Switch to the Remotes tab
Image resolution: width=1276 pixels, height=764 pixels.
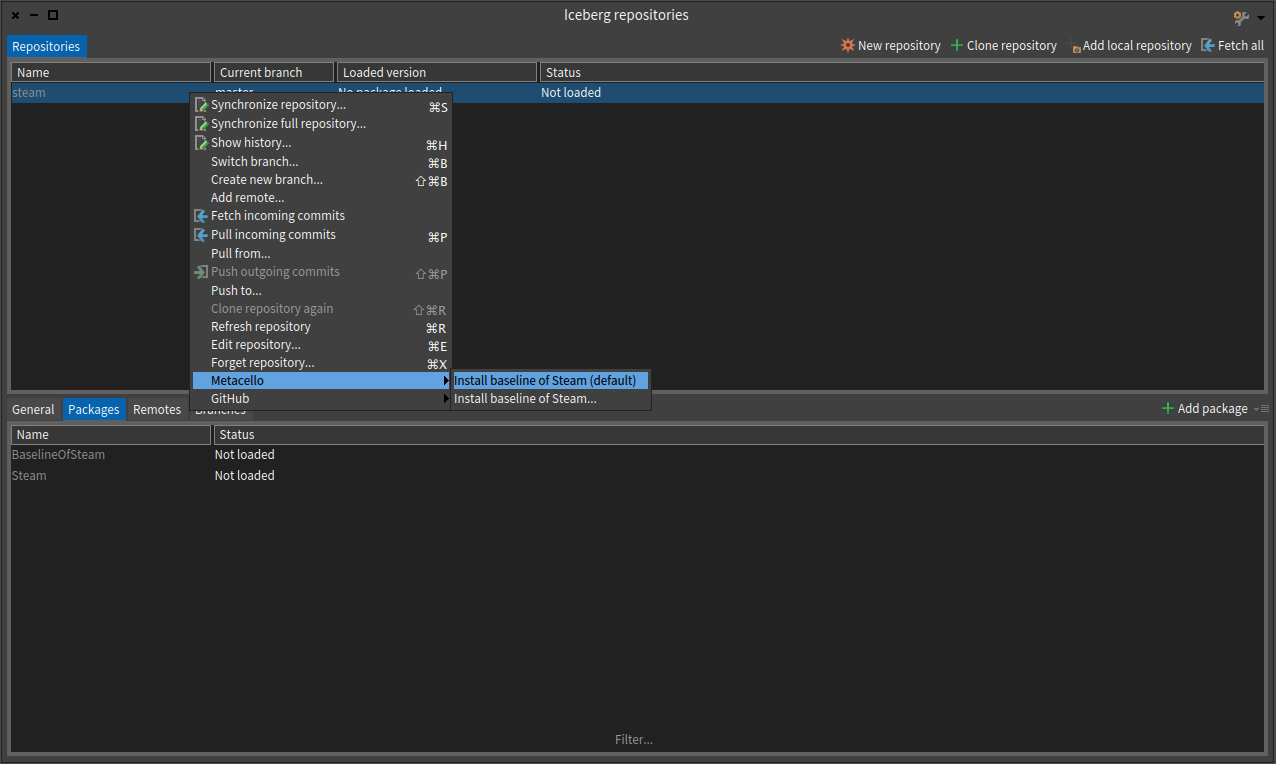click(157, 410)
